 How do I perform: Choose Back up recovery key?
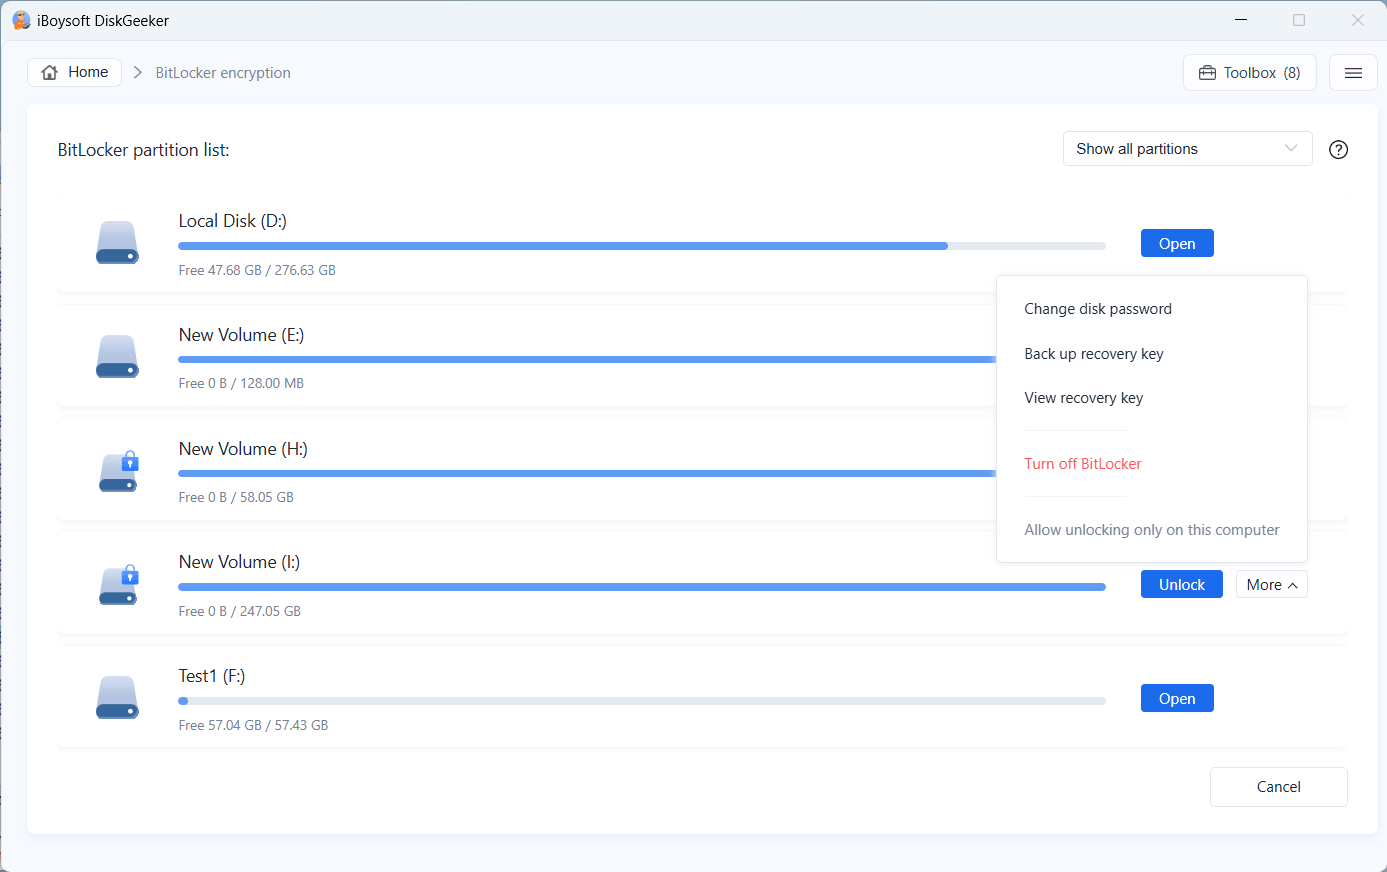point(1094,354)
